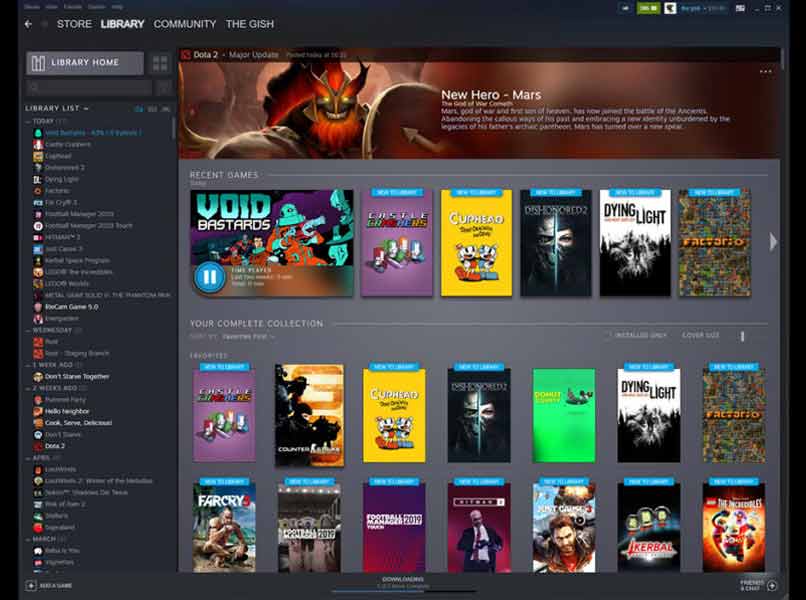Open the Sort By Favorites First dropdown
Viewport: 806px width, 600px height.
[248, 337]
